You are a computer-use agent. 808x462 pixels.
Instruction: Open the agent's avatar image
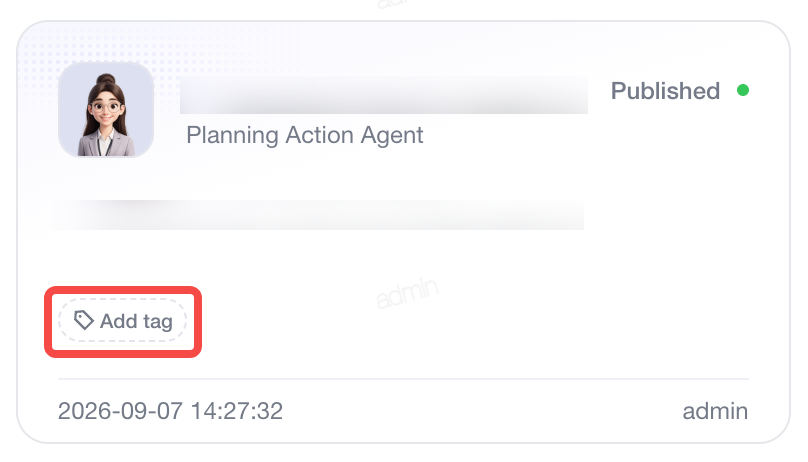[106, 110]
